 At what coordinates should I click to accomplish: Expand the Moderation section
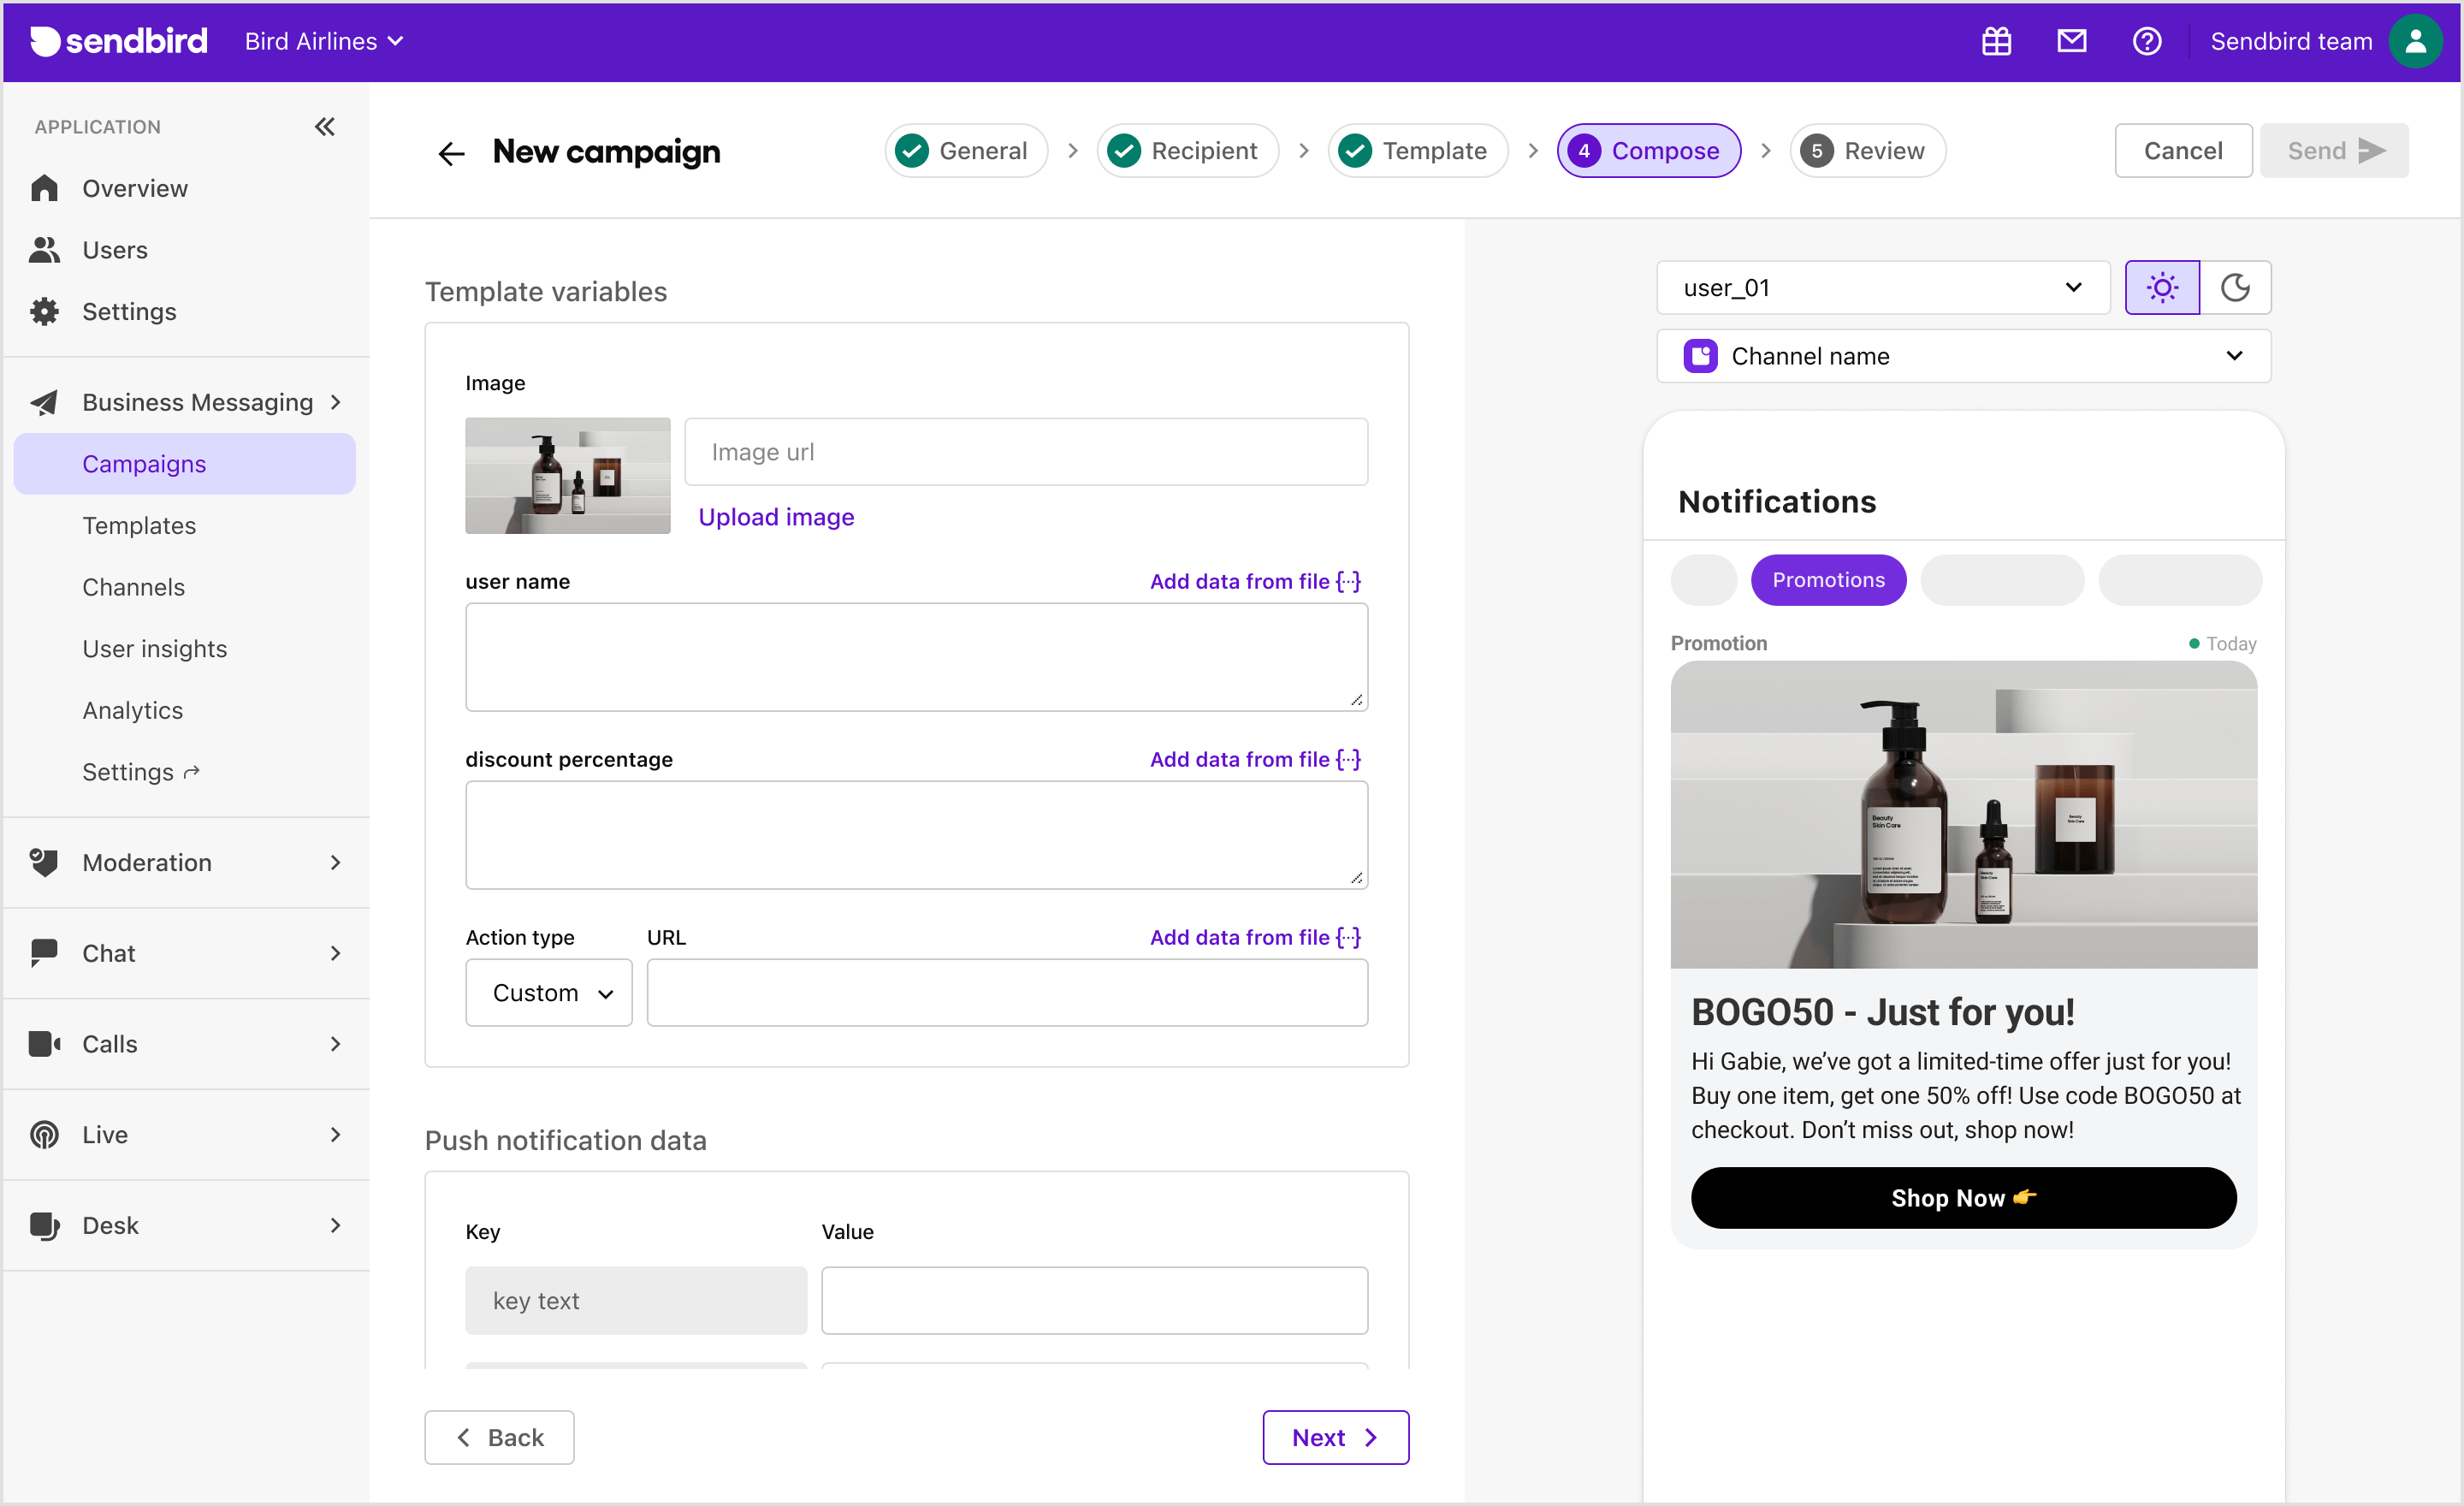[185, 863]
